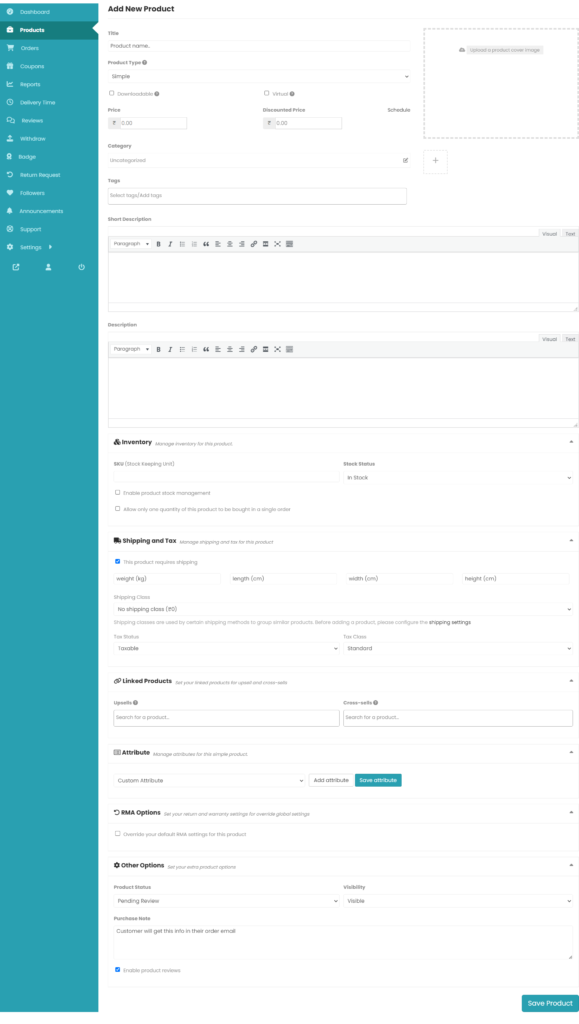Image resolution: width=579 pixels, height=1024 pixels.
Task: Click the Reviews sidebar icon
Action: point(10,120)
